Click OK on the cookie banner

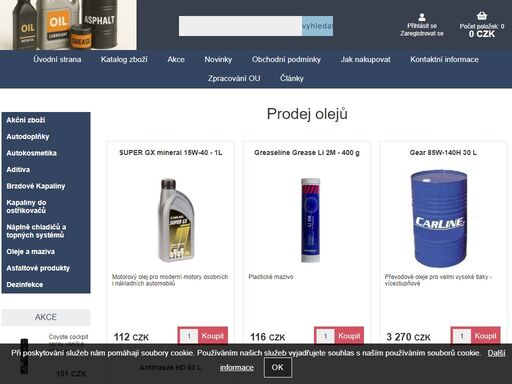pos(278,367)
